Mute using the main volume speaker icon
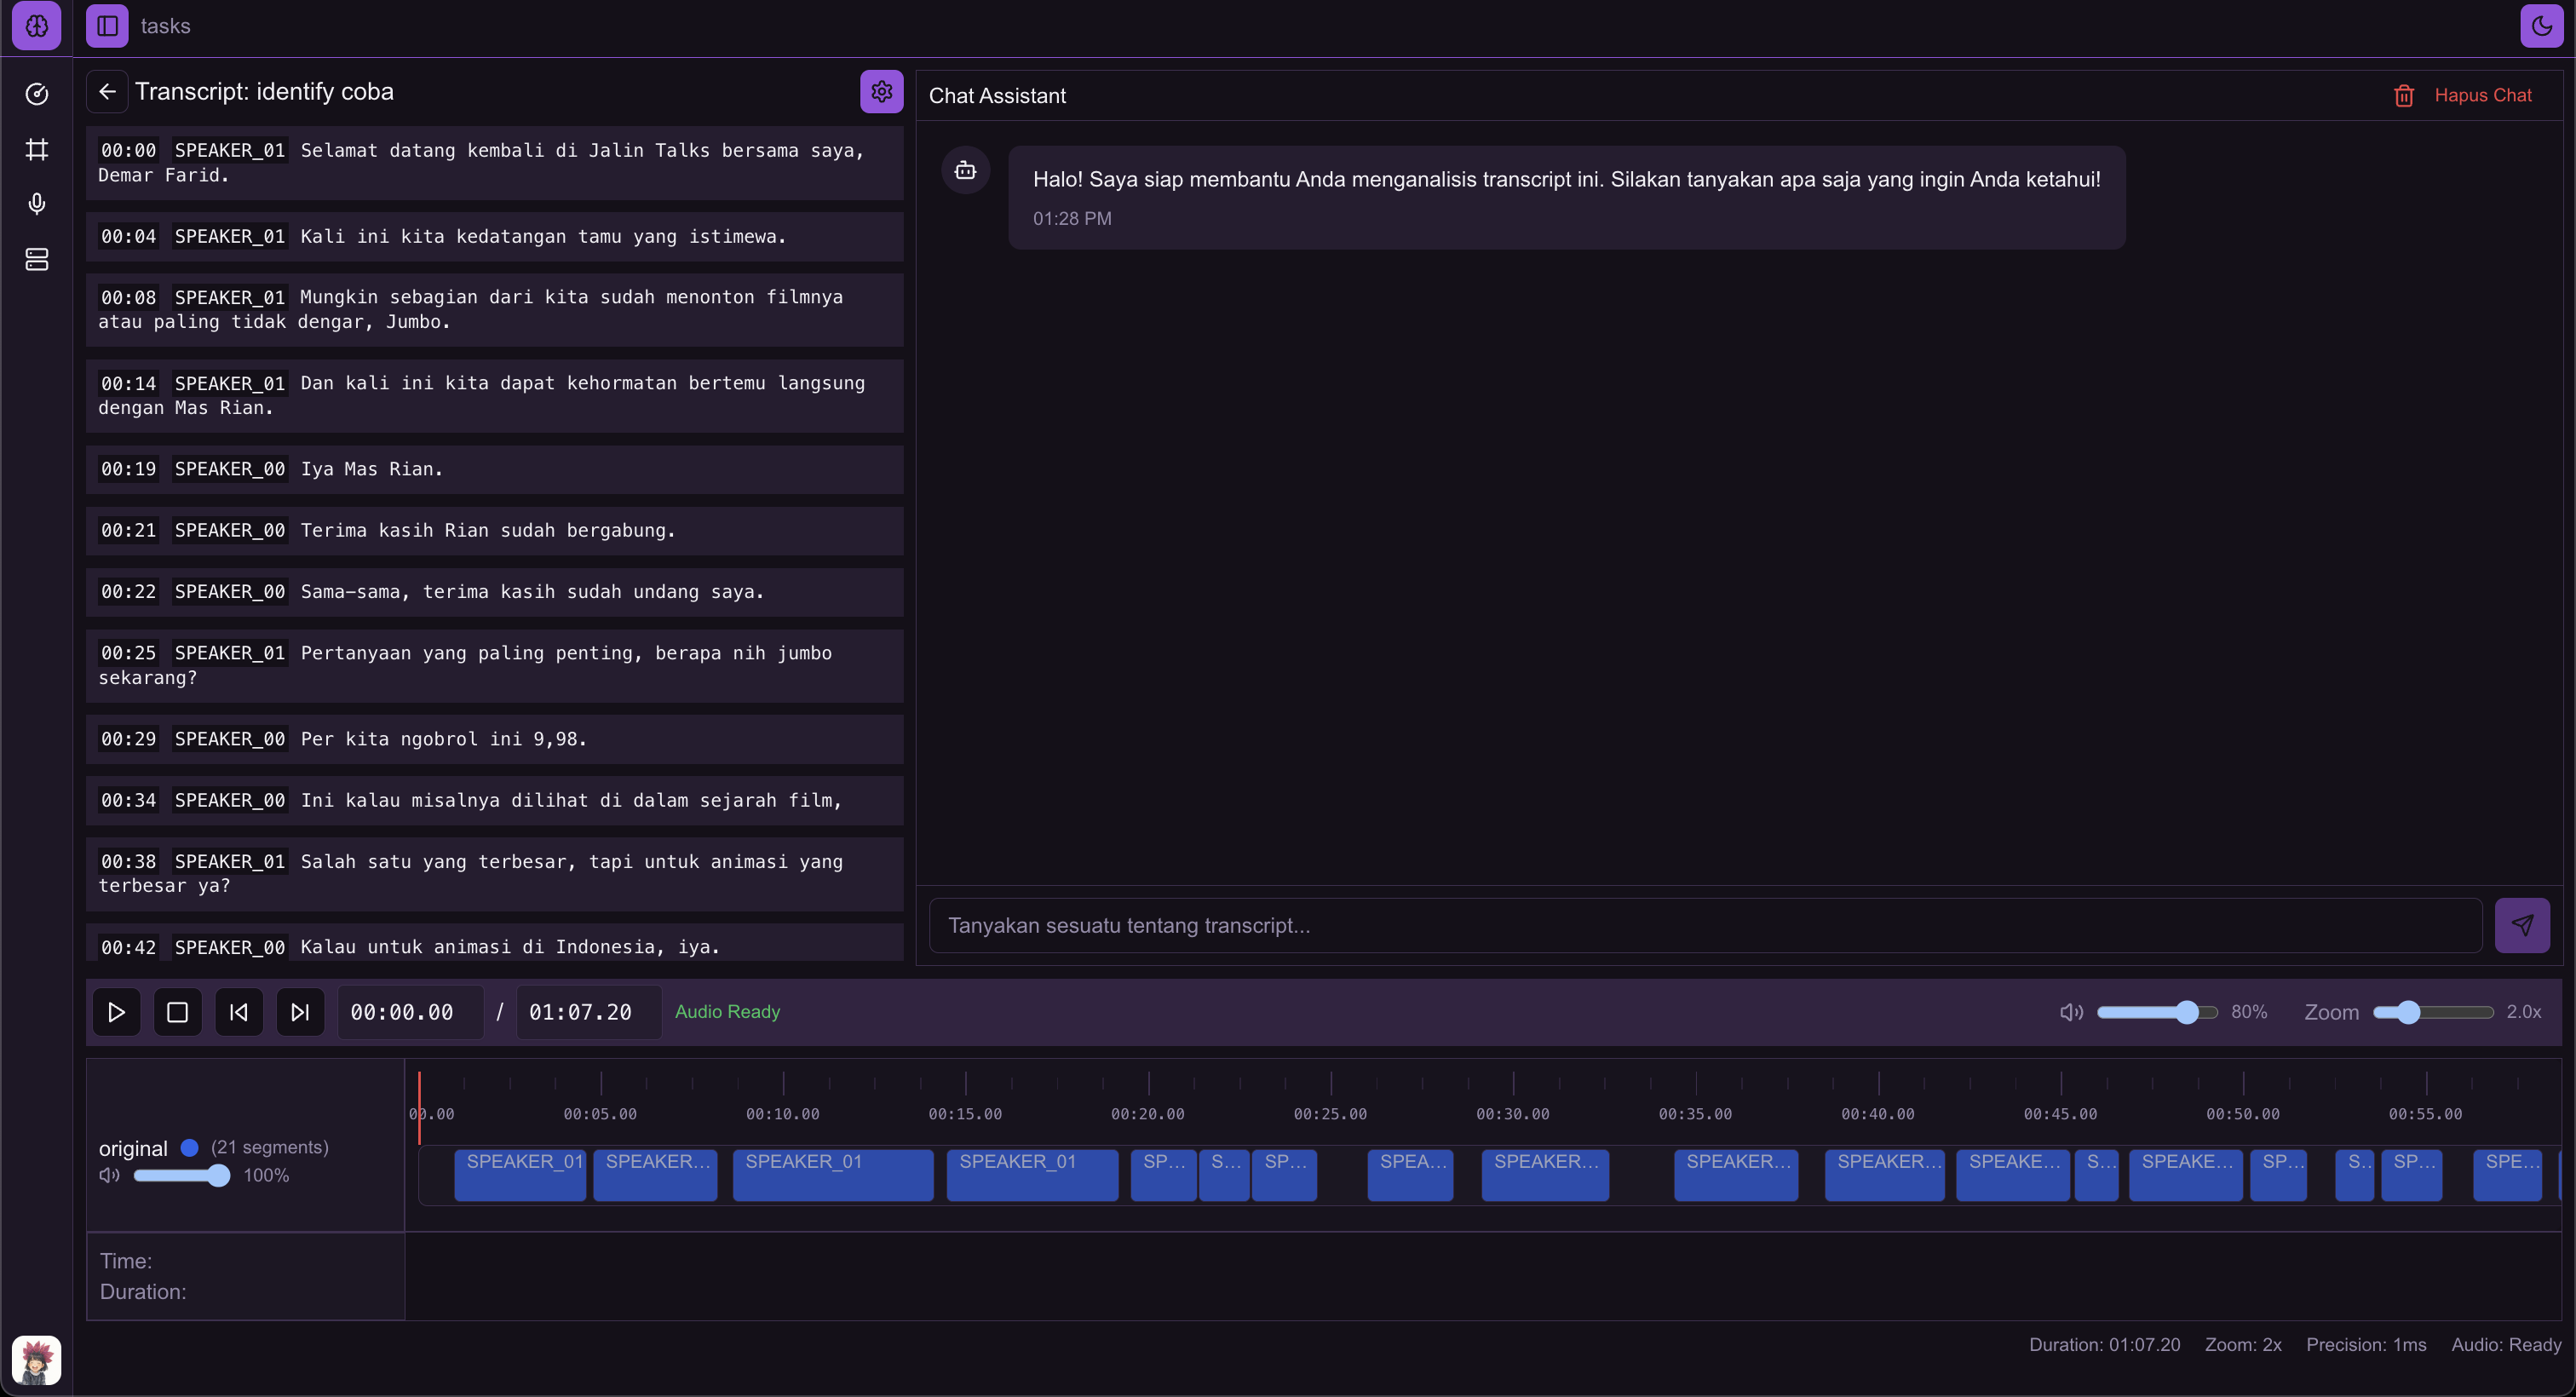 pyautogui.click(x=2071, y=1012)
